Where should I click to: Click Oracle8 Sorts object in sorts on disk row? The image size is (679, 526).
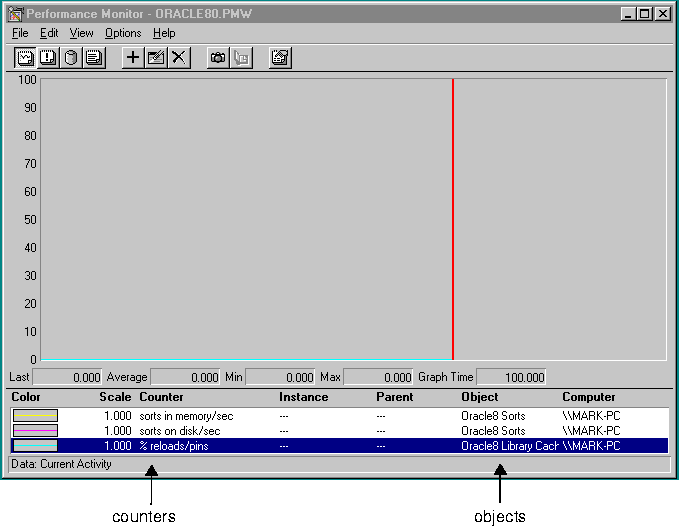point(493,431)
